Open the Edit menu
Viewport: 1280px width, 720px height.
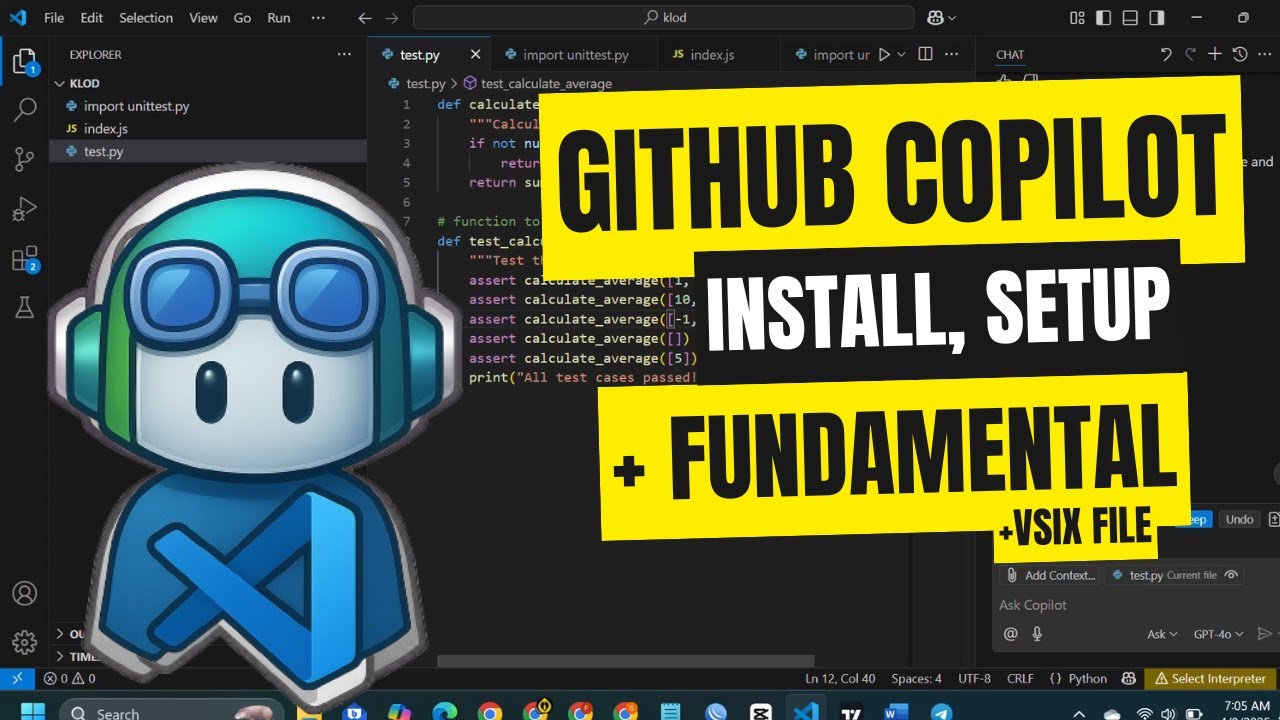click(92, 18)
